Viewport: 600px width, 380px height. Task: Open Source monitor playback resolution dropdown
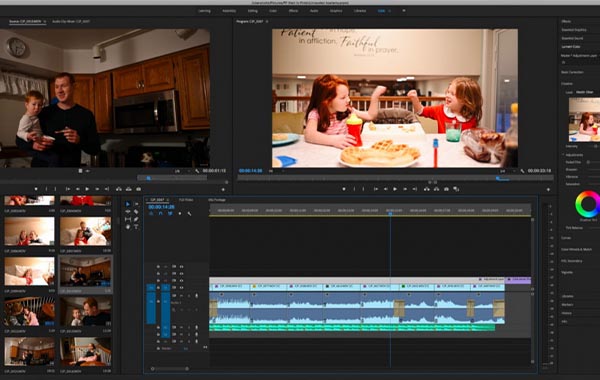181,171
